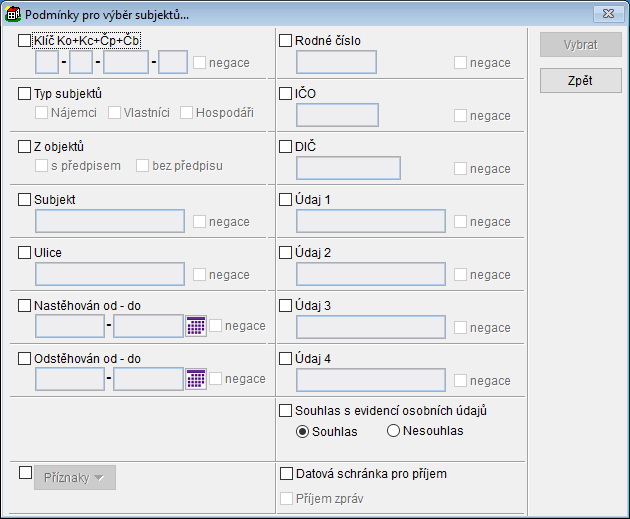The width and height of the screenshot is (630, 519).
Task: Open calendar picker for Nastěhován od - do
Action: (x=196, y=326)
